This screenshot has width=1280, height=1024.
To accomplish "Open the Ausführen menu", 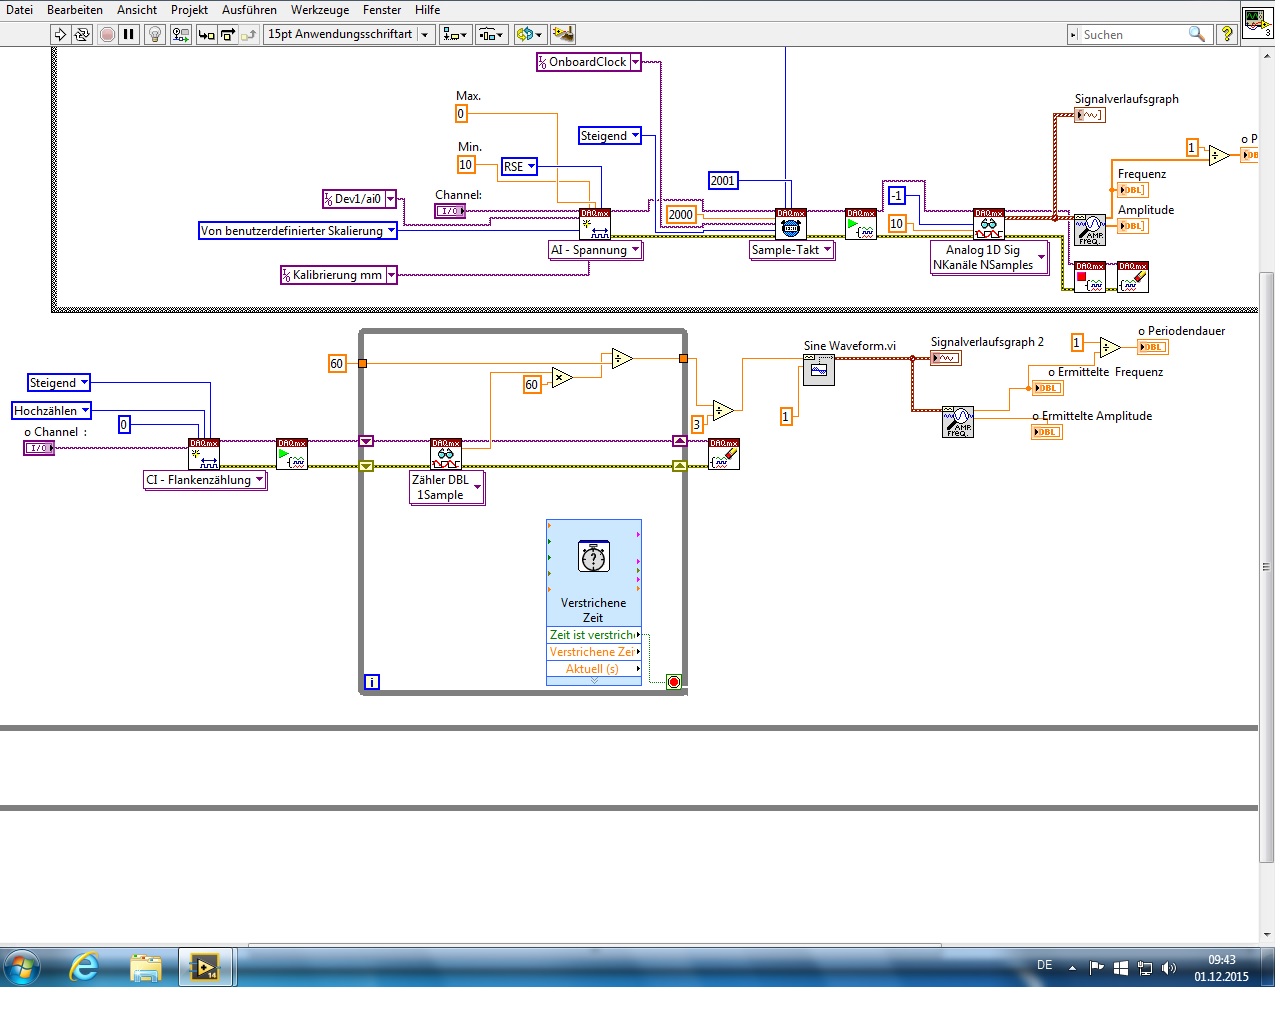I will (249, 10).
